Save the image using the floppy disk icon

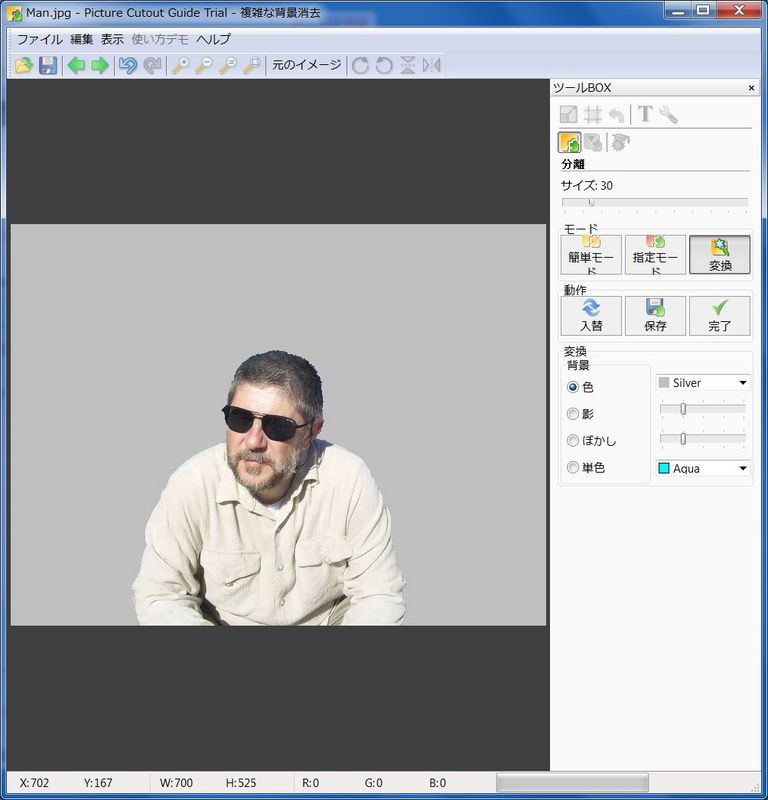pos(47,65)
